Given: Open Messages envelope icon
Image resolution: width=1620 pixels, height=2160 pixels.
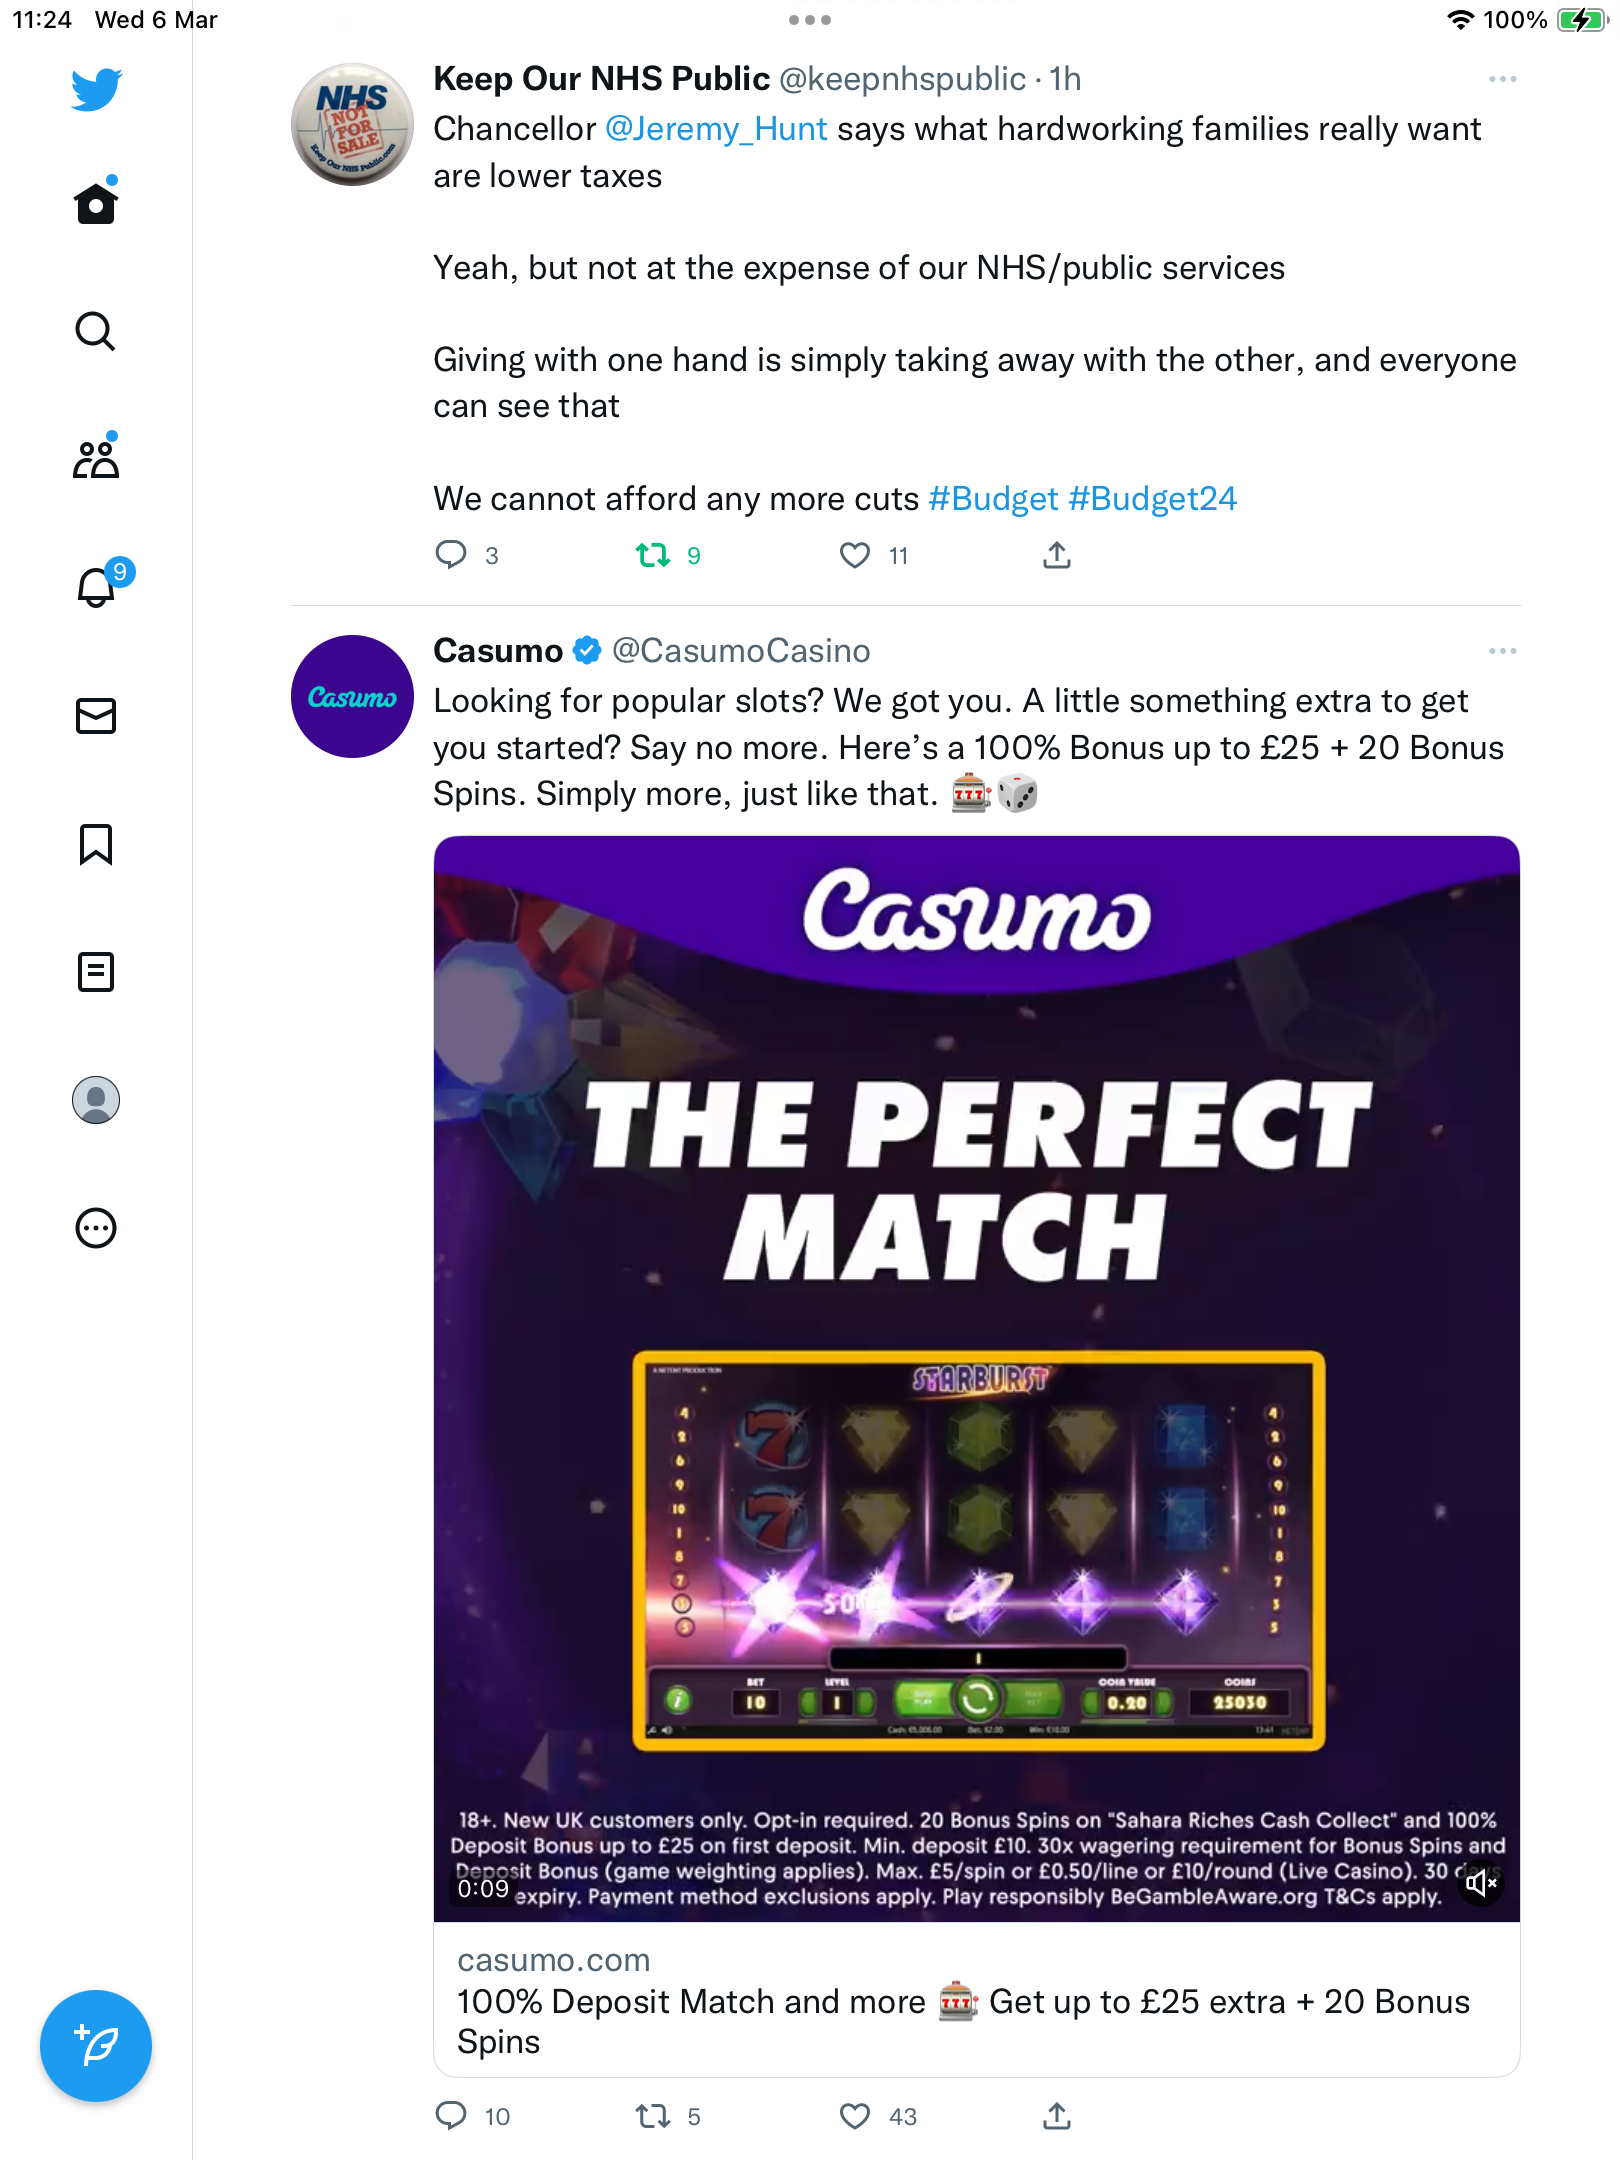Looking at the screenshot, I should tap(96, 716).
